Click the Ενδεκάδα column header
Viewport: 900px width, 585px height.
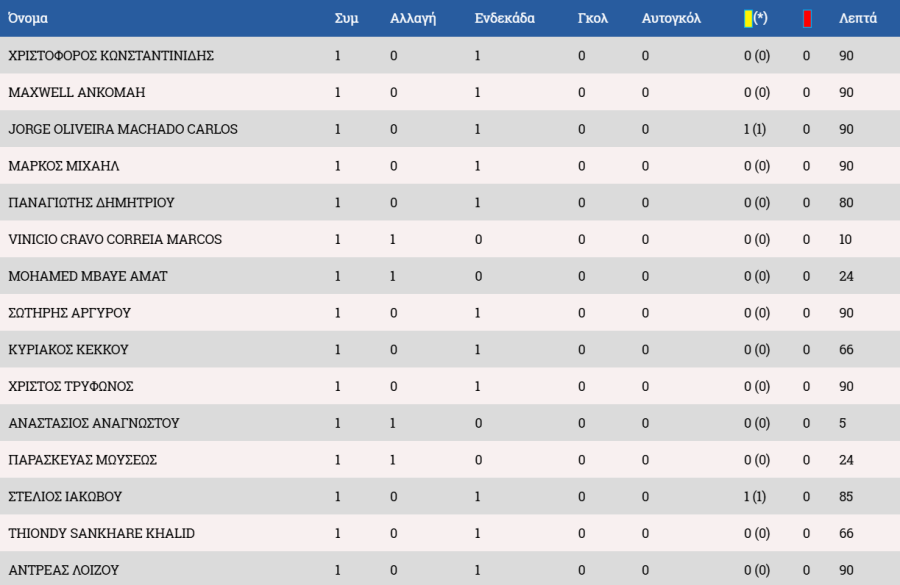click(504, 18)
